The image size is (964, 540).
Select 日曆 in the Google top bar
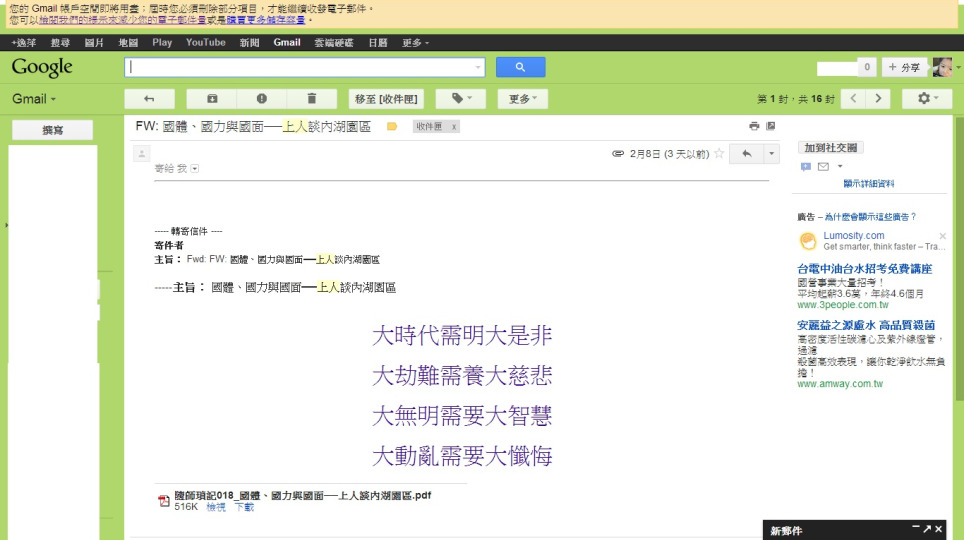pyautogui.click(x=378, y=43)
